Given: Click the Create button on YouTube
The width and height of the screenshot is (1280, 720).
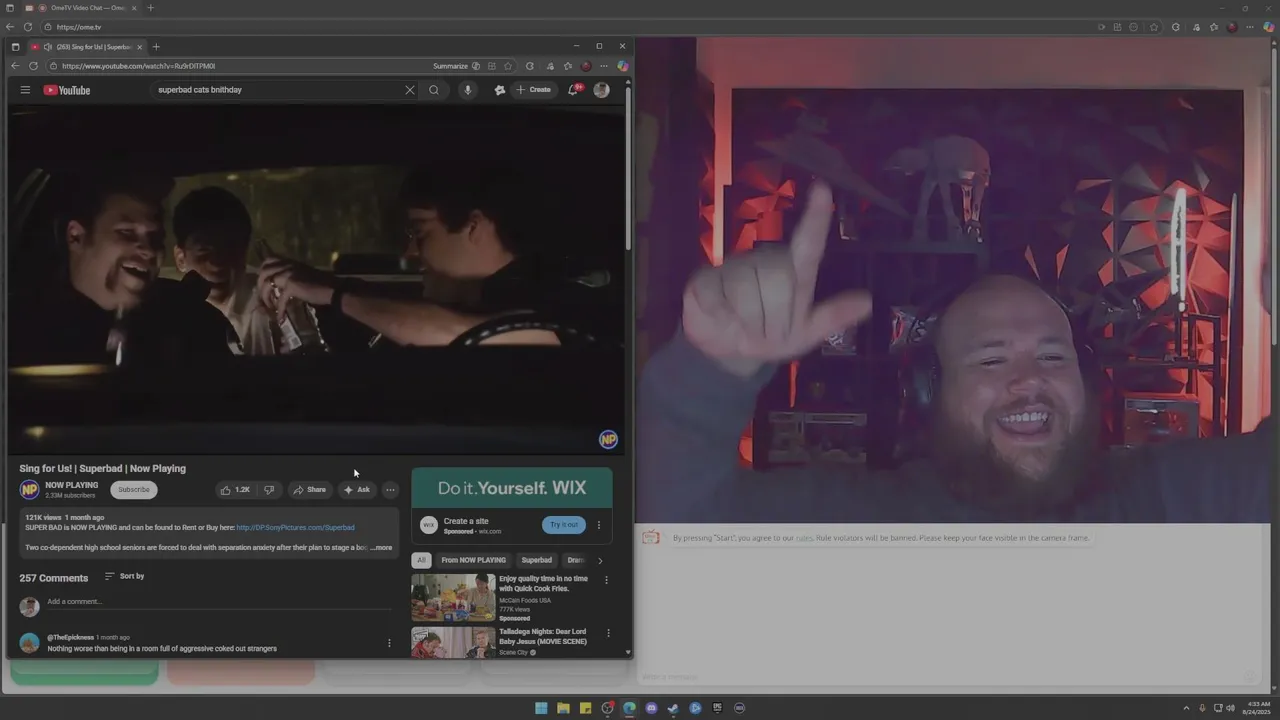Looking at the screenshot, I should 534,90.
